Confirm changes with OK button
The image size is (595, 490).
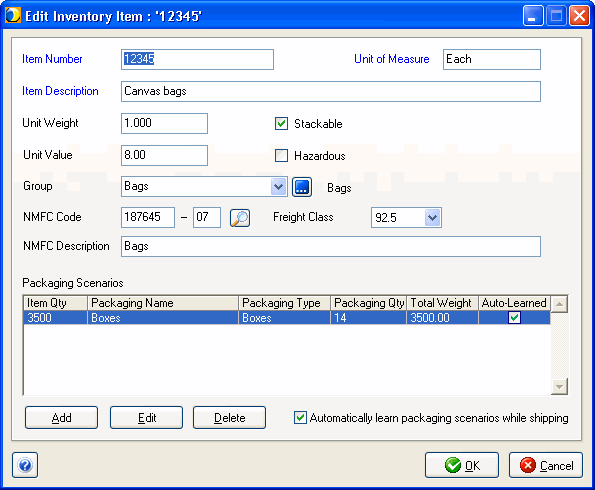(462, 465)
